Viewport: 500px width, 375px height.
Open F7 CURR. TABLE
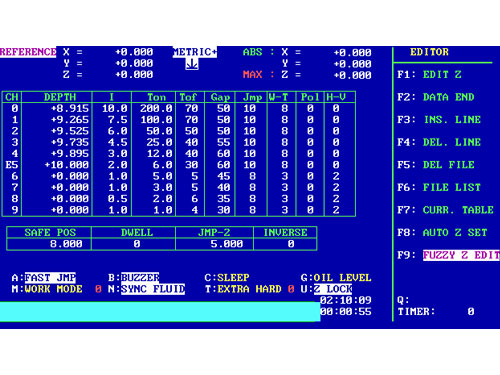click(445, 210)
